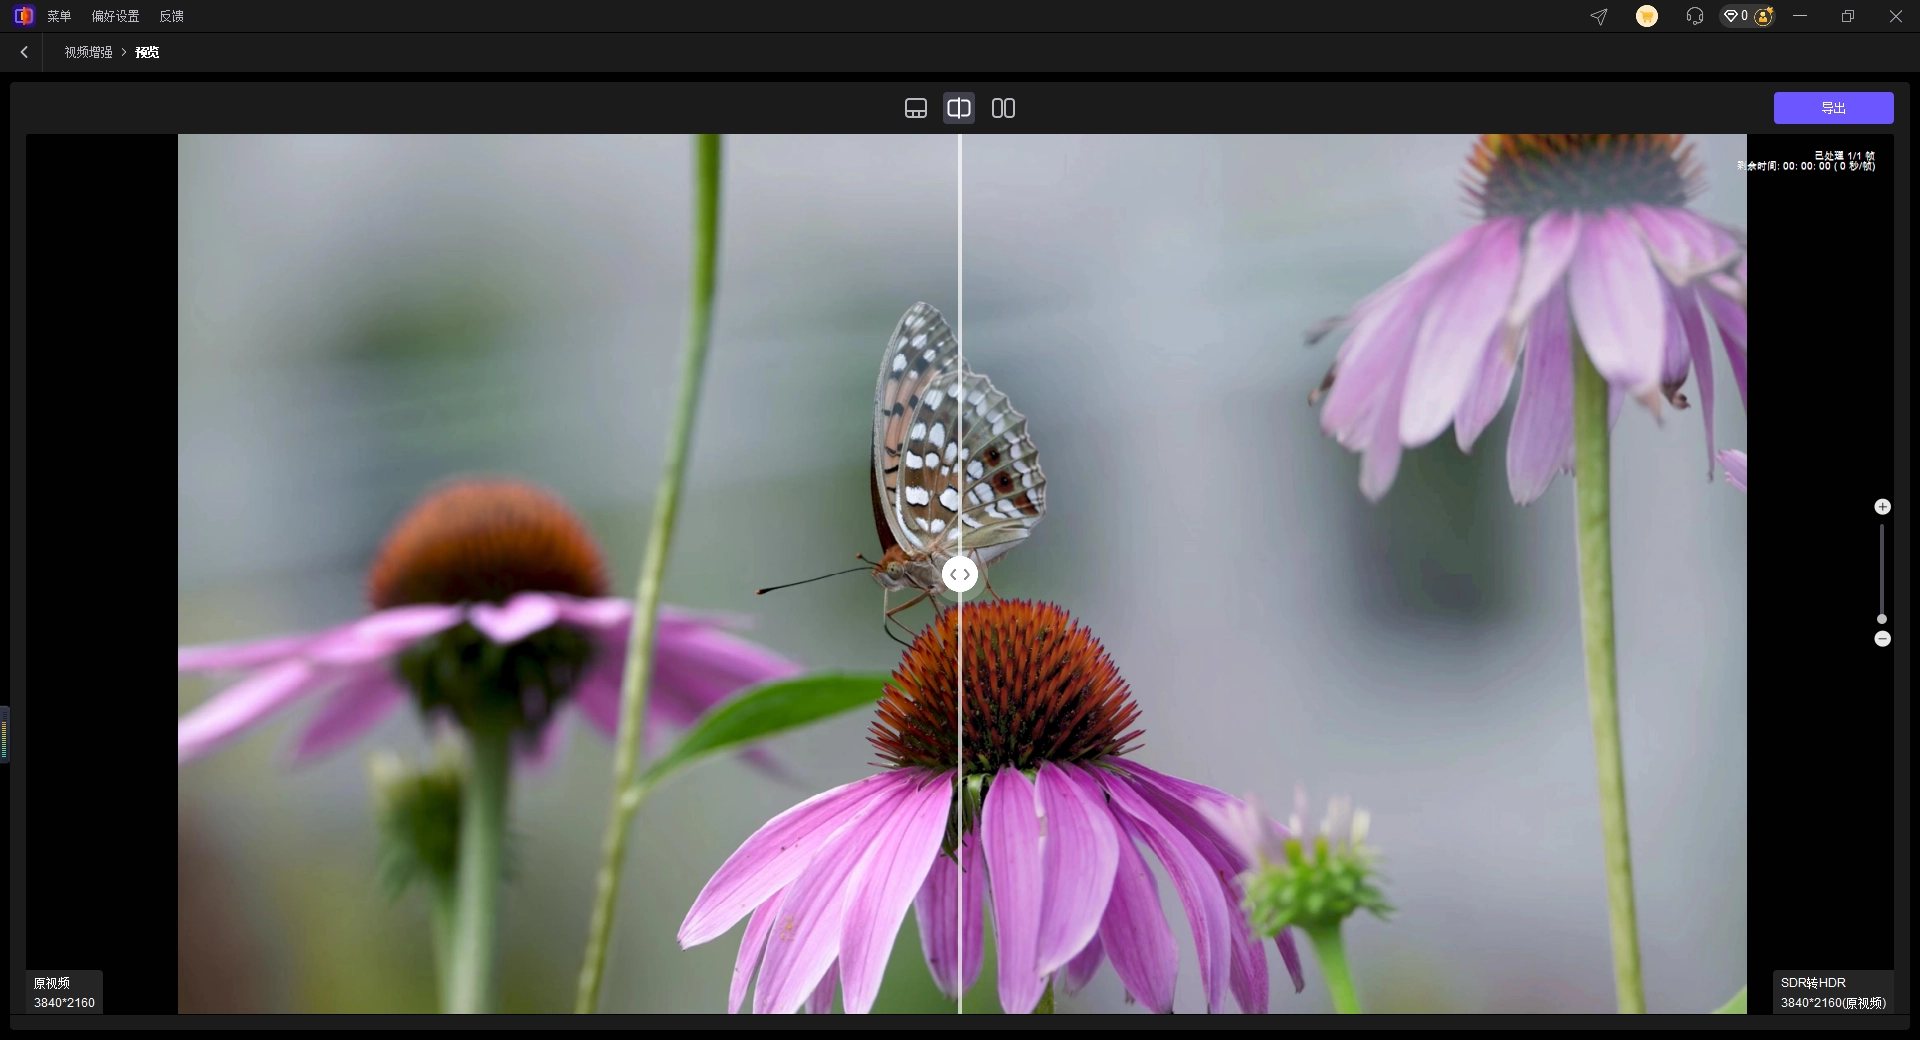
Task: Zoom in with the plus button
Action: click(x=1882, y=507)
